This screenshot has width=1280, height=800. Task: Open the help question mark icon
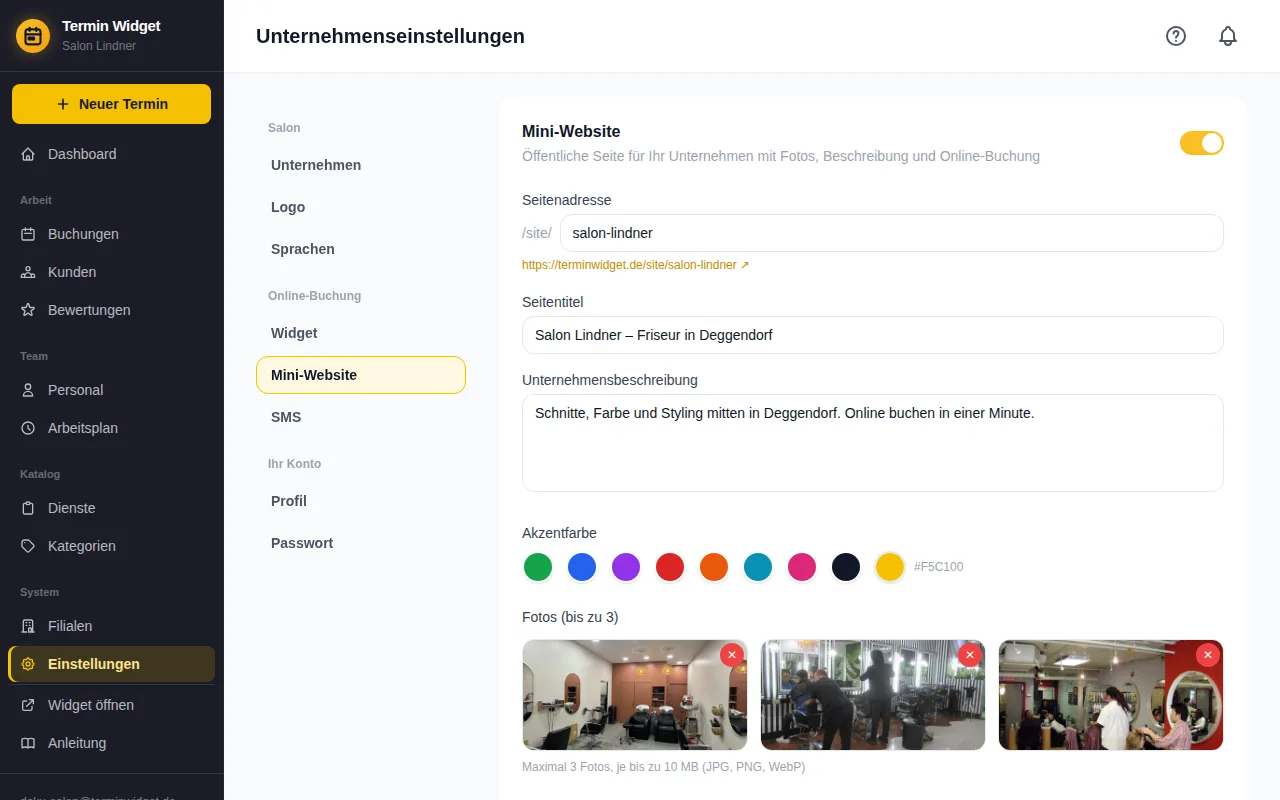[1176, 36]
